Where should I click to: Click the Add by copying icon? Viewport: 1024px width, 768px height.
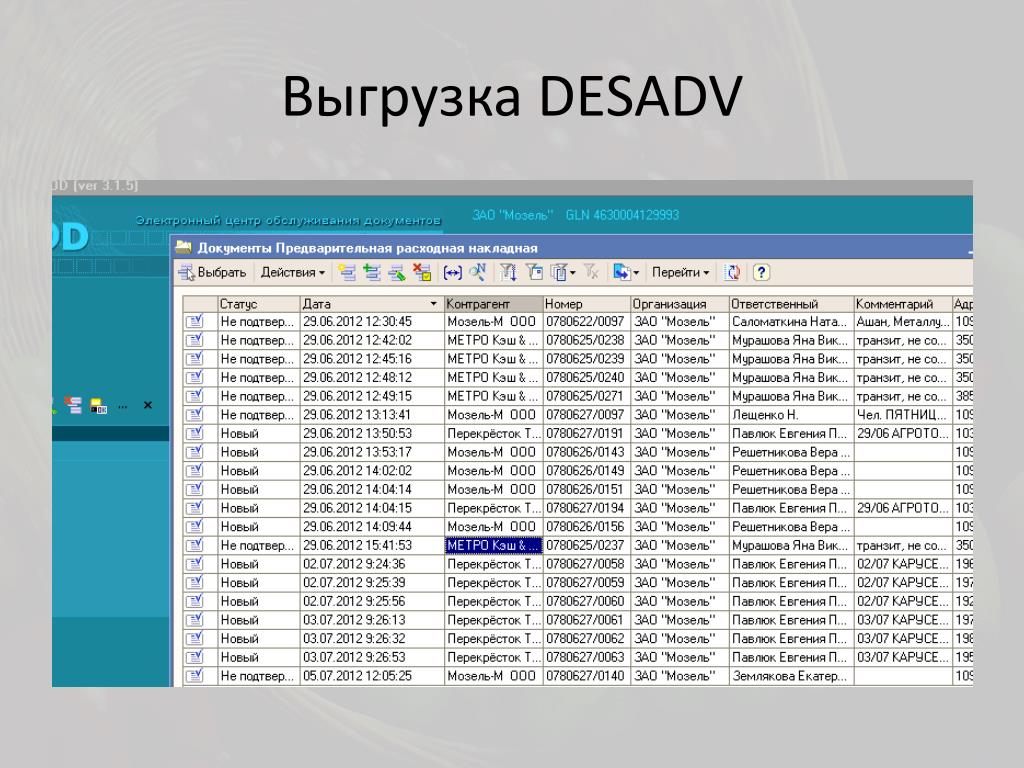pyautogui.click(x=372, y=273)
